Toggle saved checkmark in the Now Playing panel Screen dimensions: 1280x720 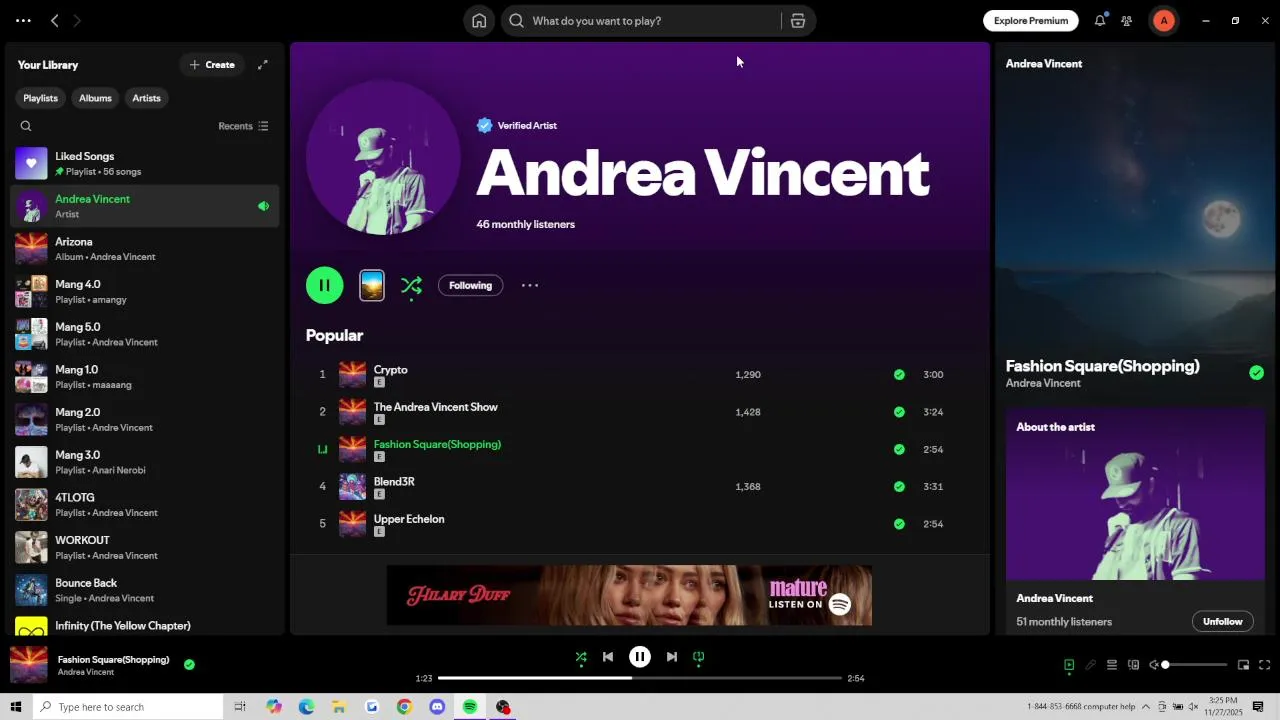coord(1256,373)
